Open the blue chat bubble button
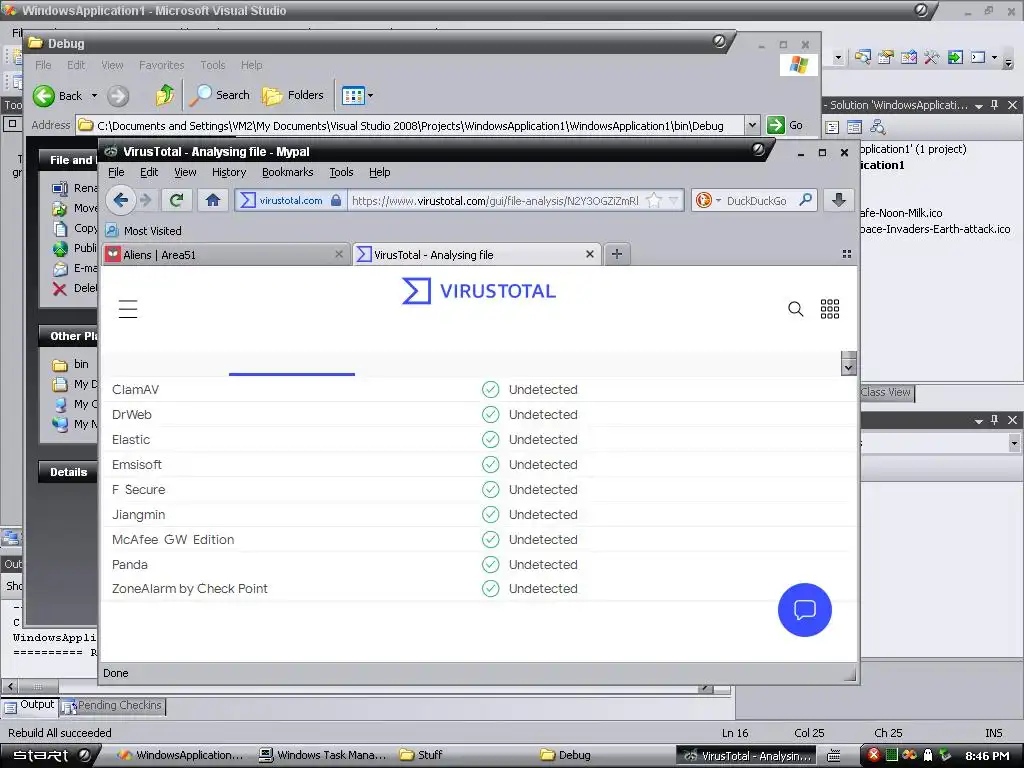The image size is (1024, 768). (x=805, y=610)
